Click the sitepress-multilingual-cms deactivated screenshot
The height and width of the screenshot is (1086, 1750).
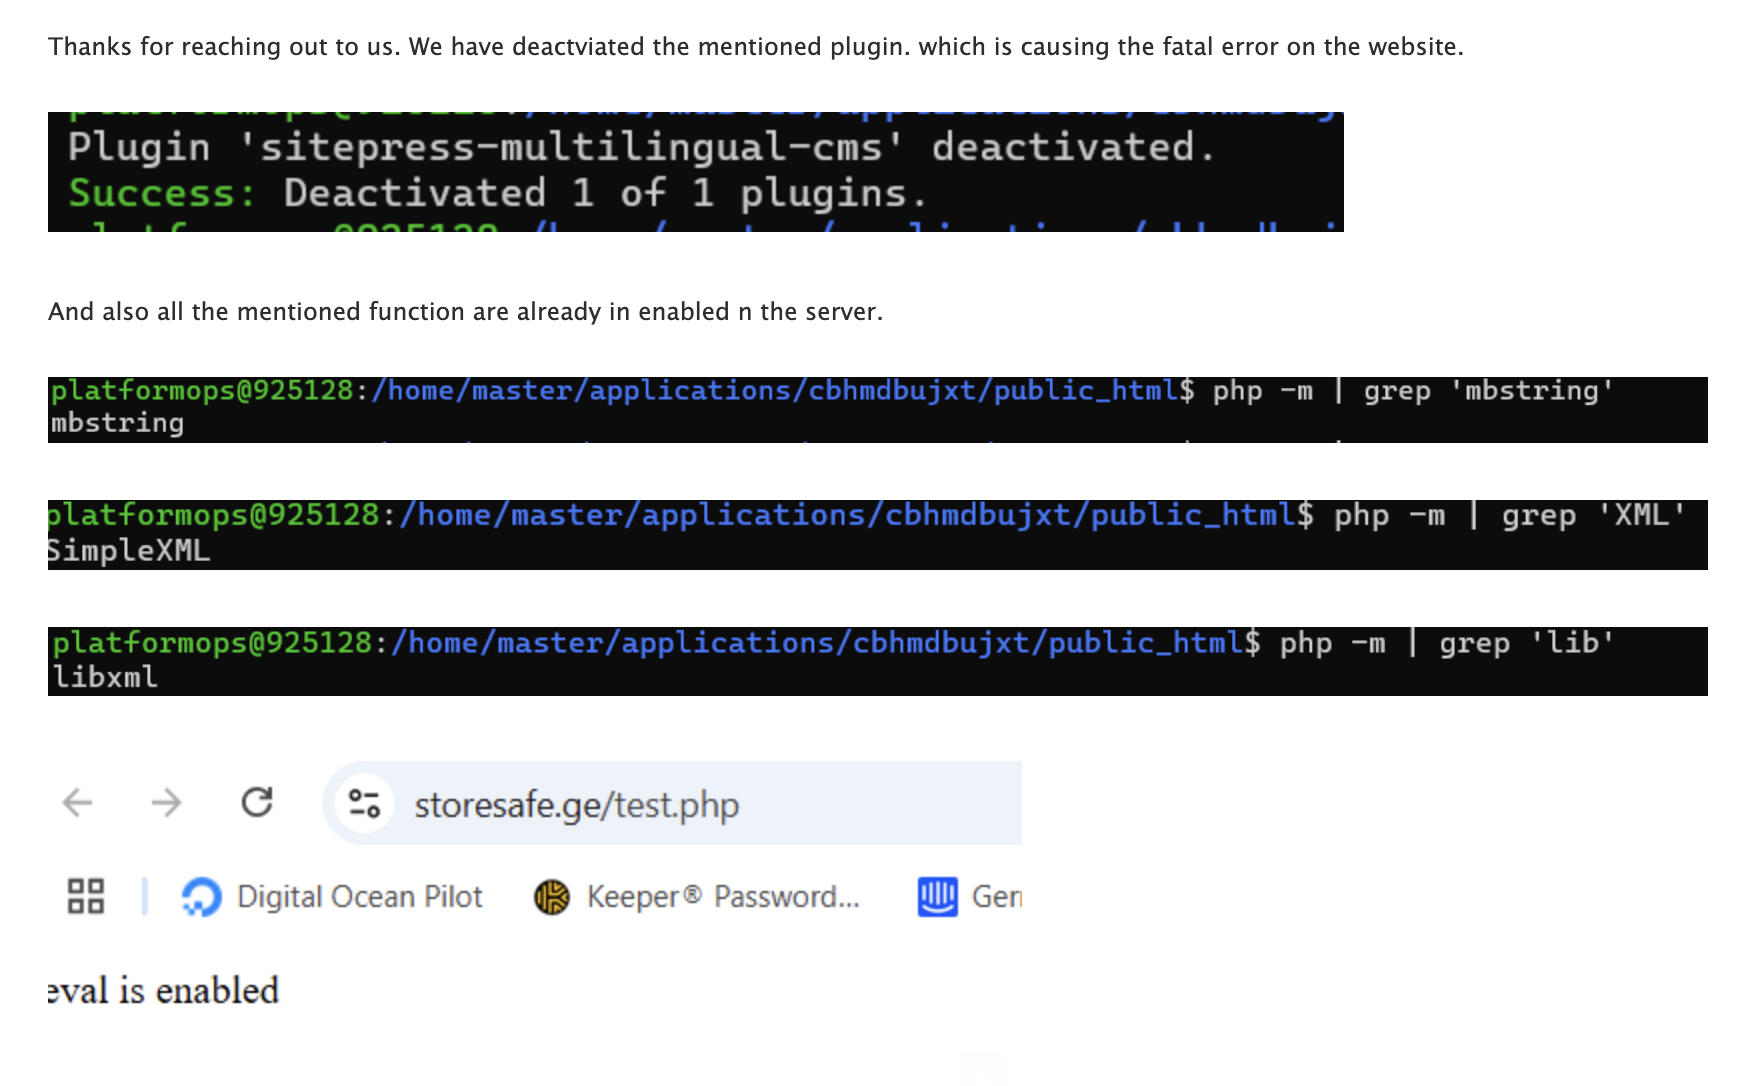696,172
